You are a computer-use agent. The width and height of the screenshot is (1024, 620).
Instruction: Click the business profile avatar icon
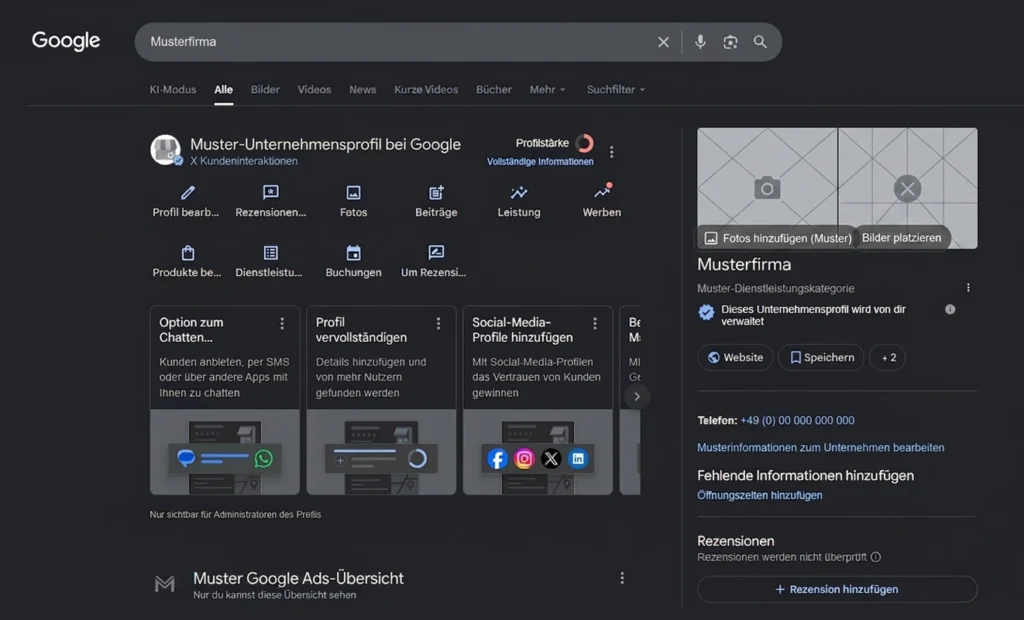[166, 150]
